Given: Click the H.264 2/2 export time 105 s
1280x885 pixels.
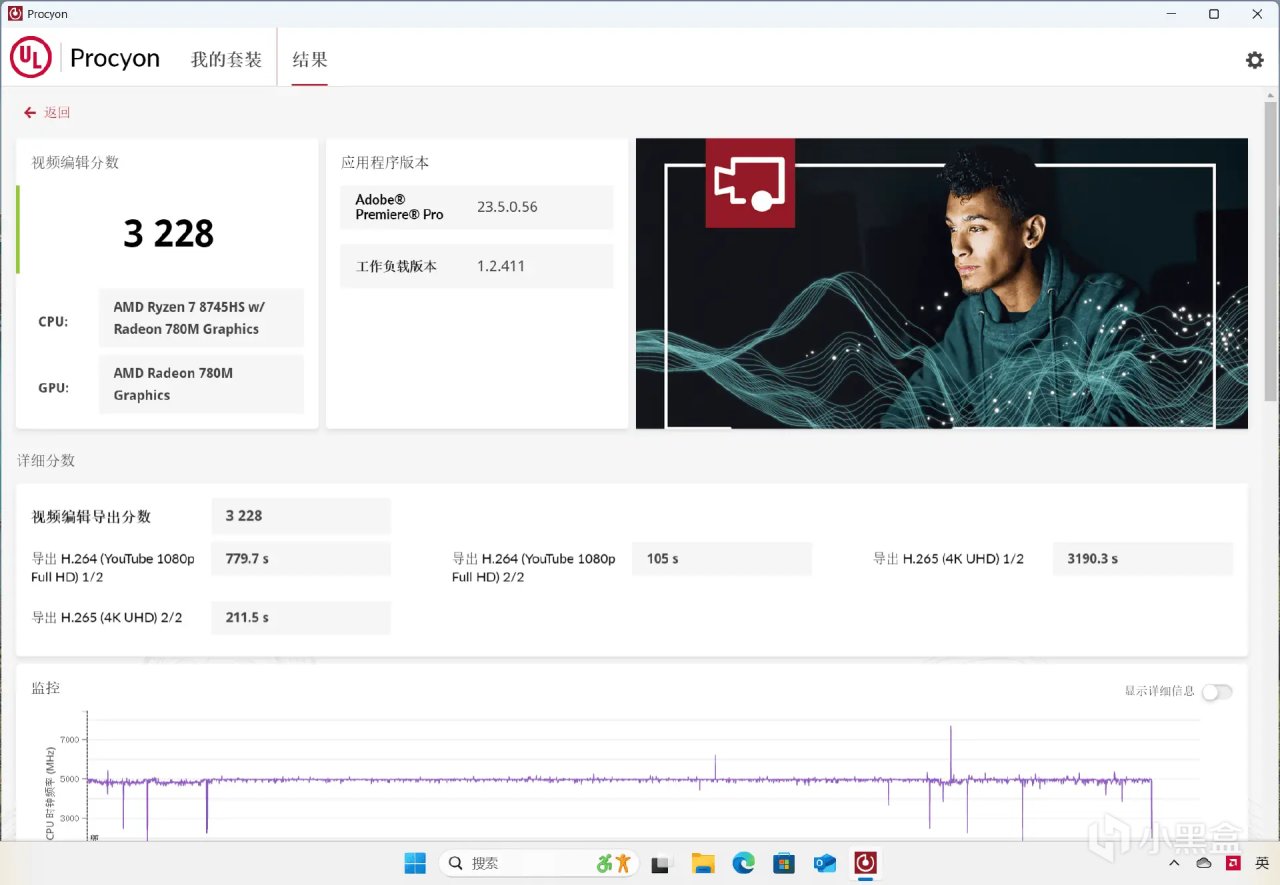Looking at the screenshot, I should click(722, 559).
